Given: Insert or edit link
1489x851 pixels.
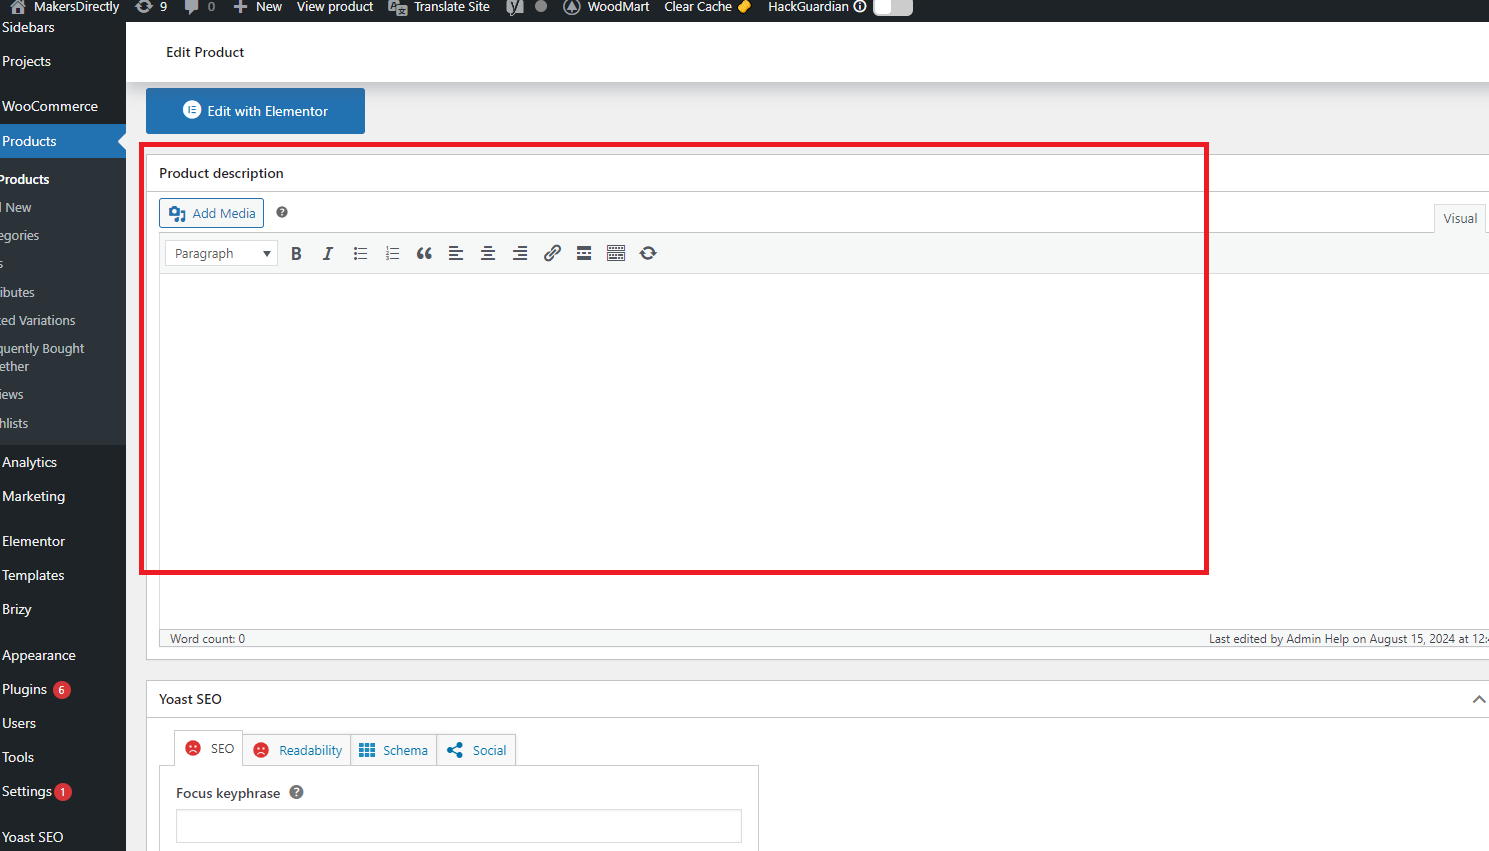Looking at the screenshot, I should [552, 253].
